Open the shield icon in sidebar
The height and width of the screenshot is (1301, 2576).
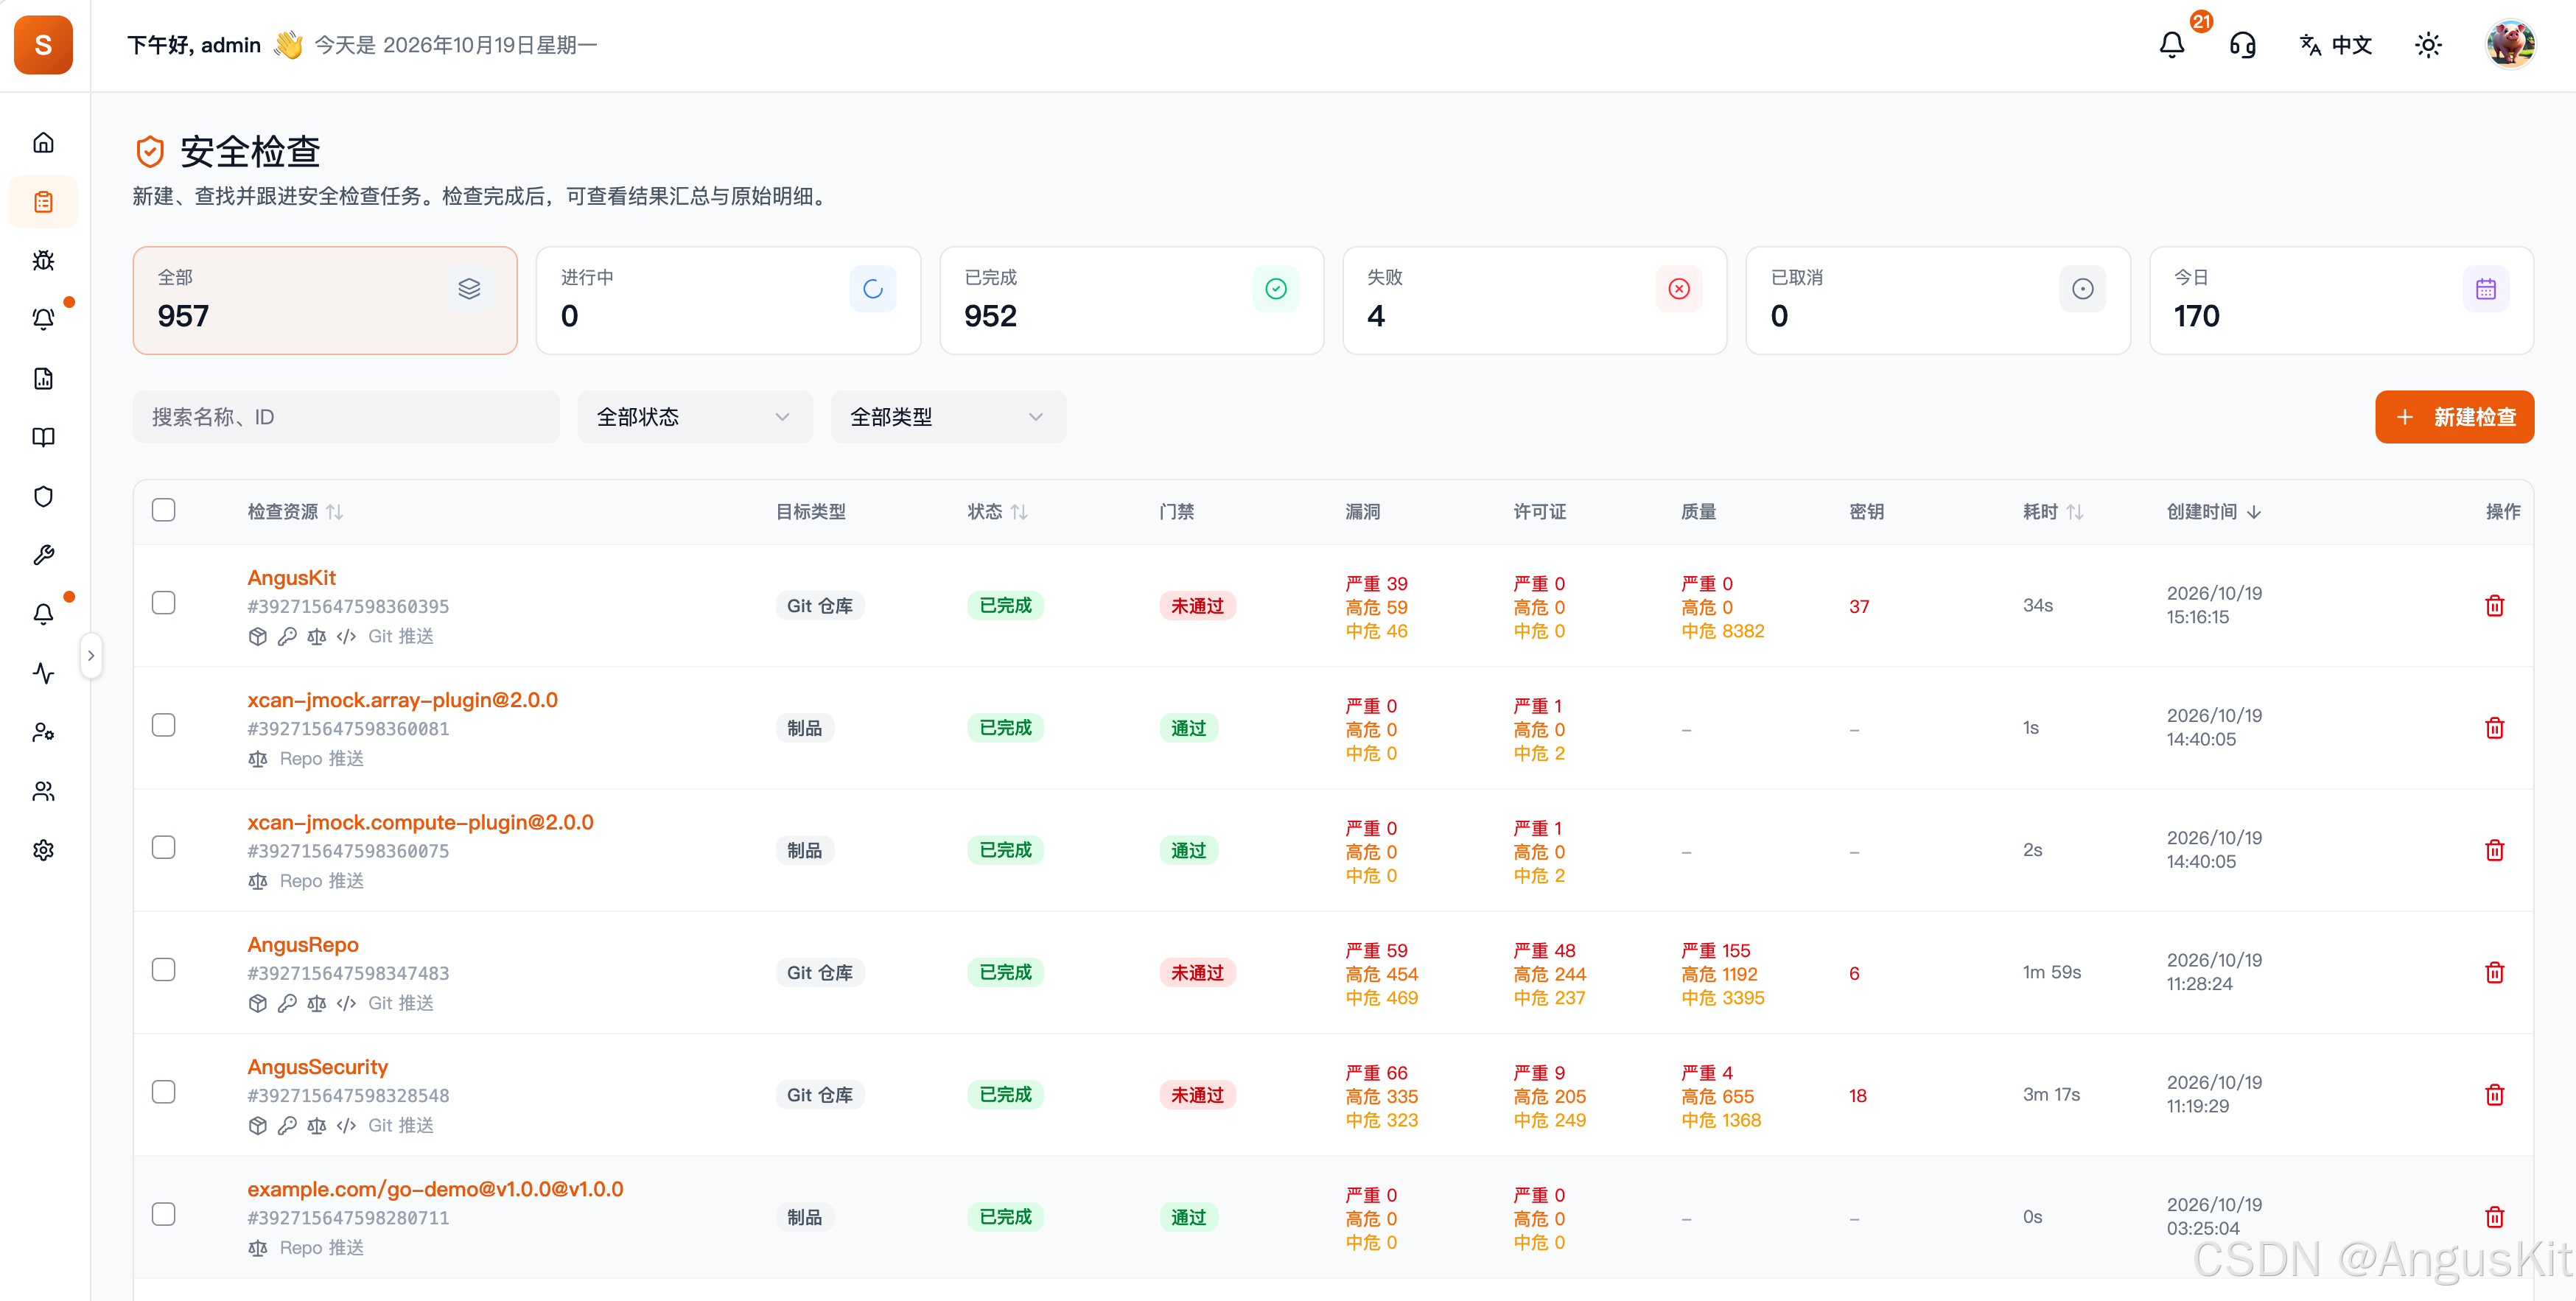tap(43, 496)
